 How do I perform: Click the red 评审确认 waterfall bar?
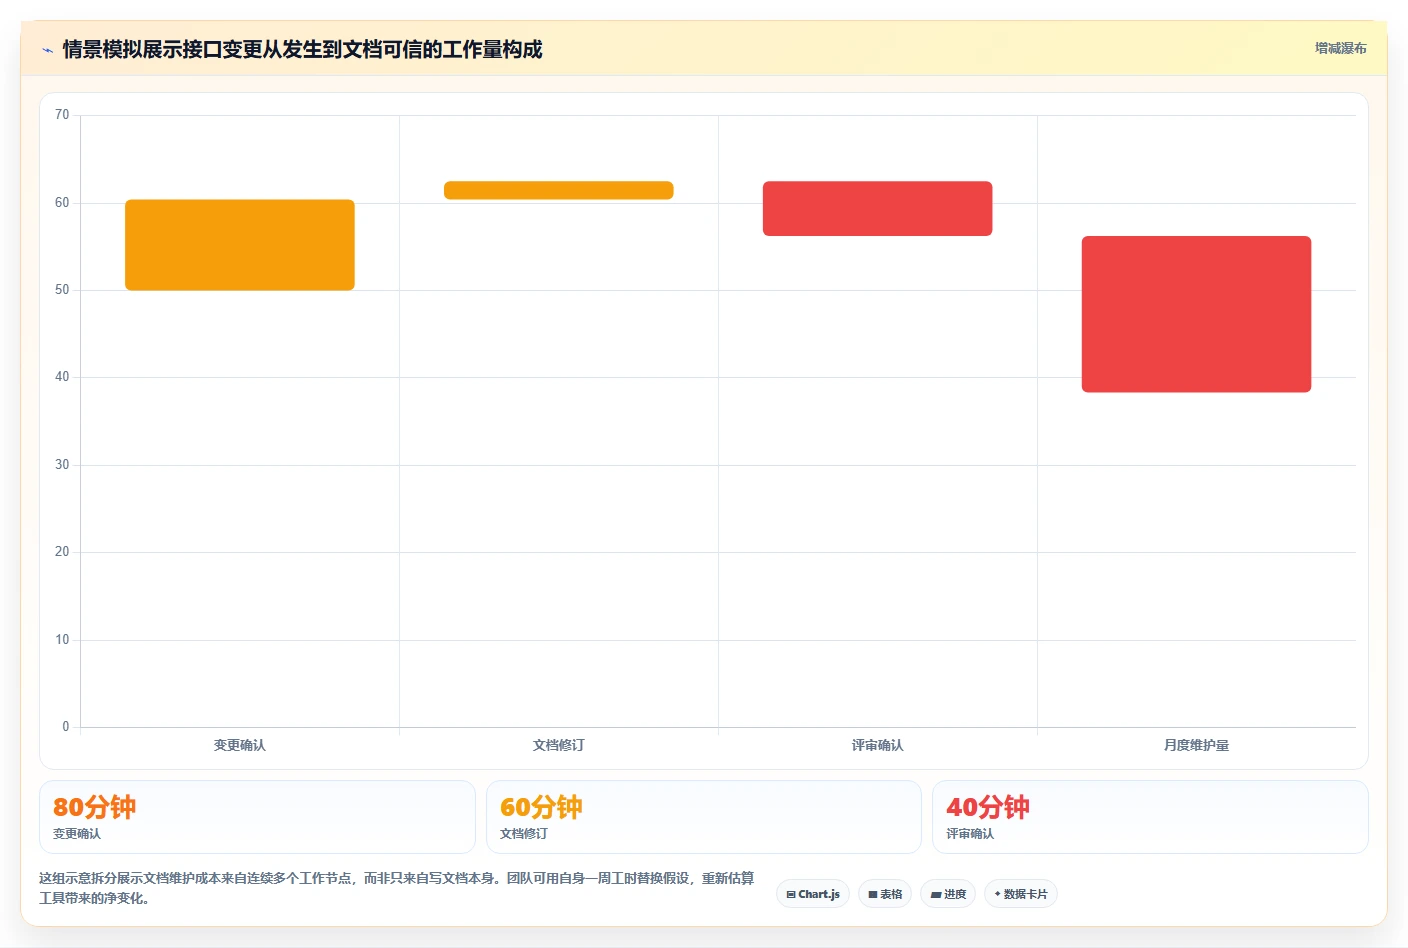pos(878,208)
